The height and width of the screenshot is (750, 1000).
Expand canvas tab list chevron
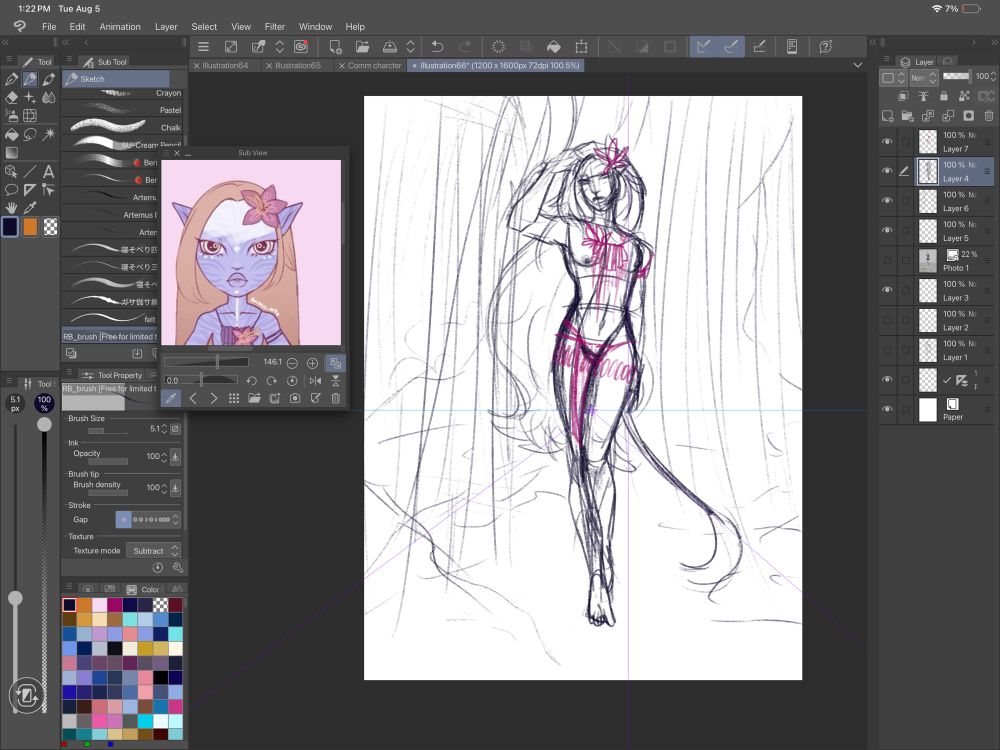pos(858,65)
